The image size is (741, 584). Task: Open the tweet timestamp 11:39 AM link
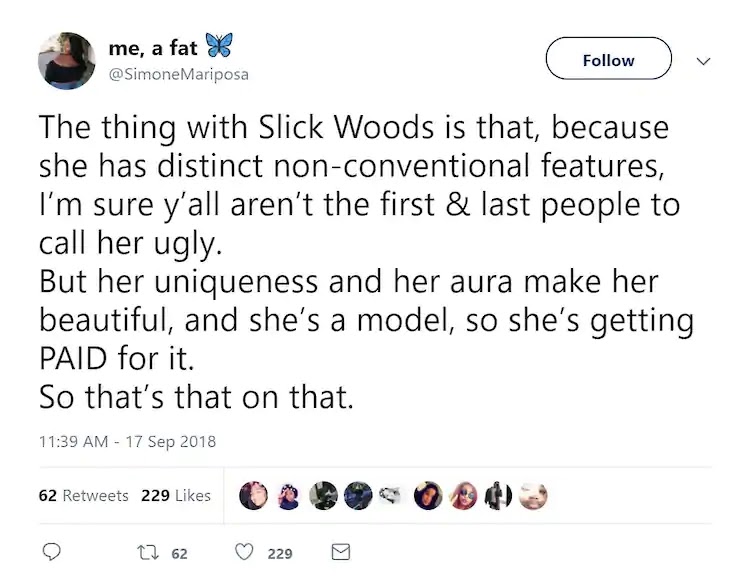click(73, 441)
